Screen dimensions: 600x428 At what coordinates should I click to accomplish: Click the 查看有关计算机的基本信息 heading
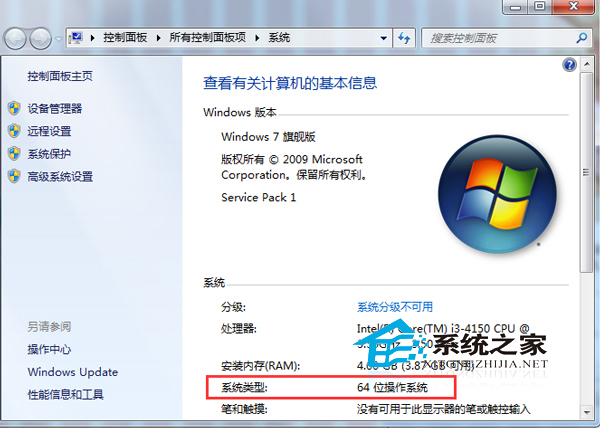(x=290, y=83)
